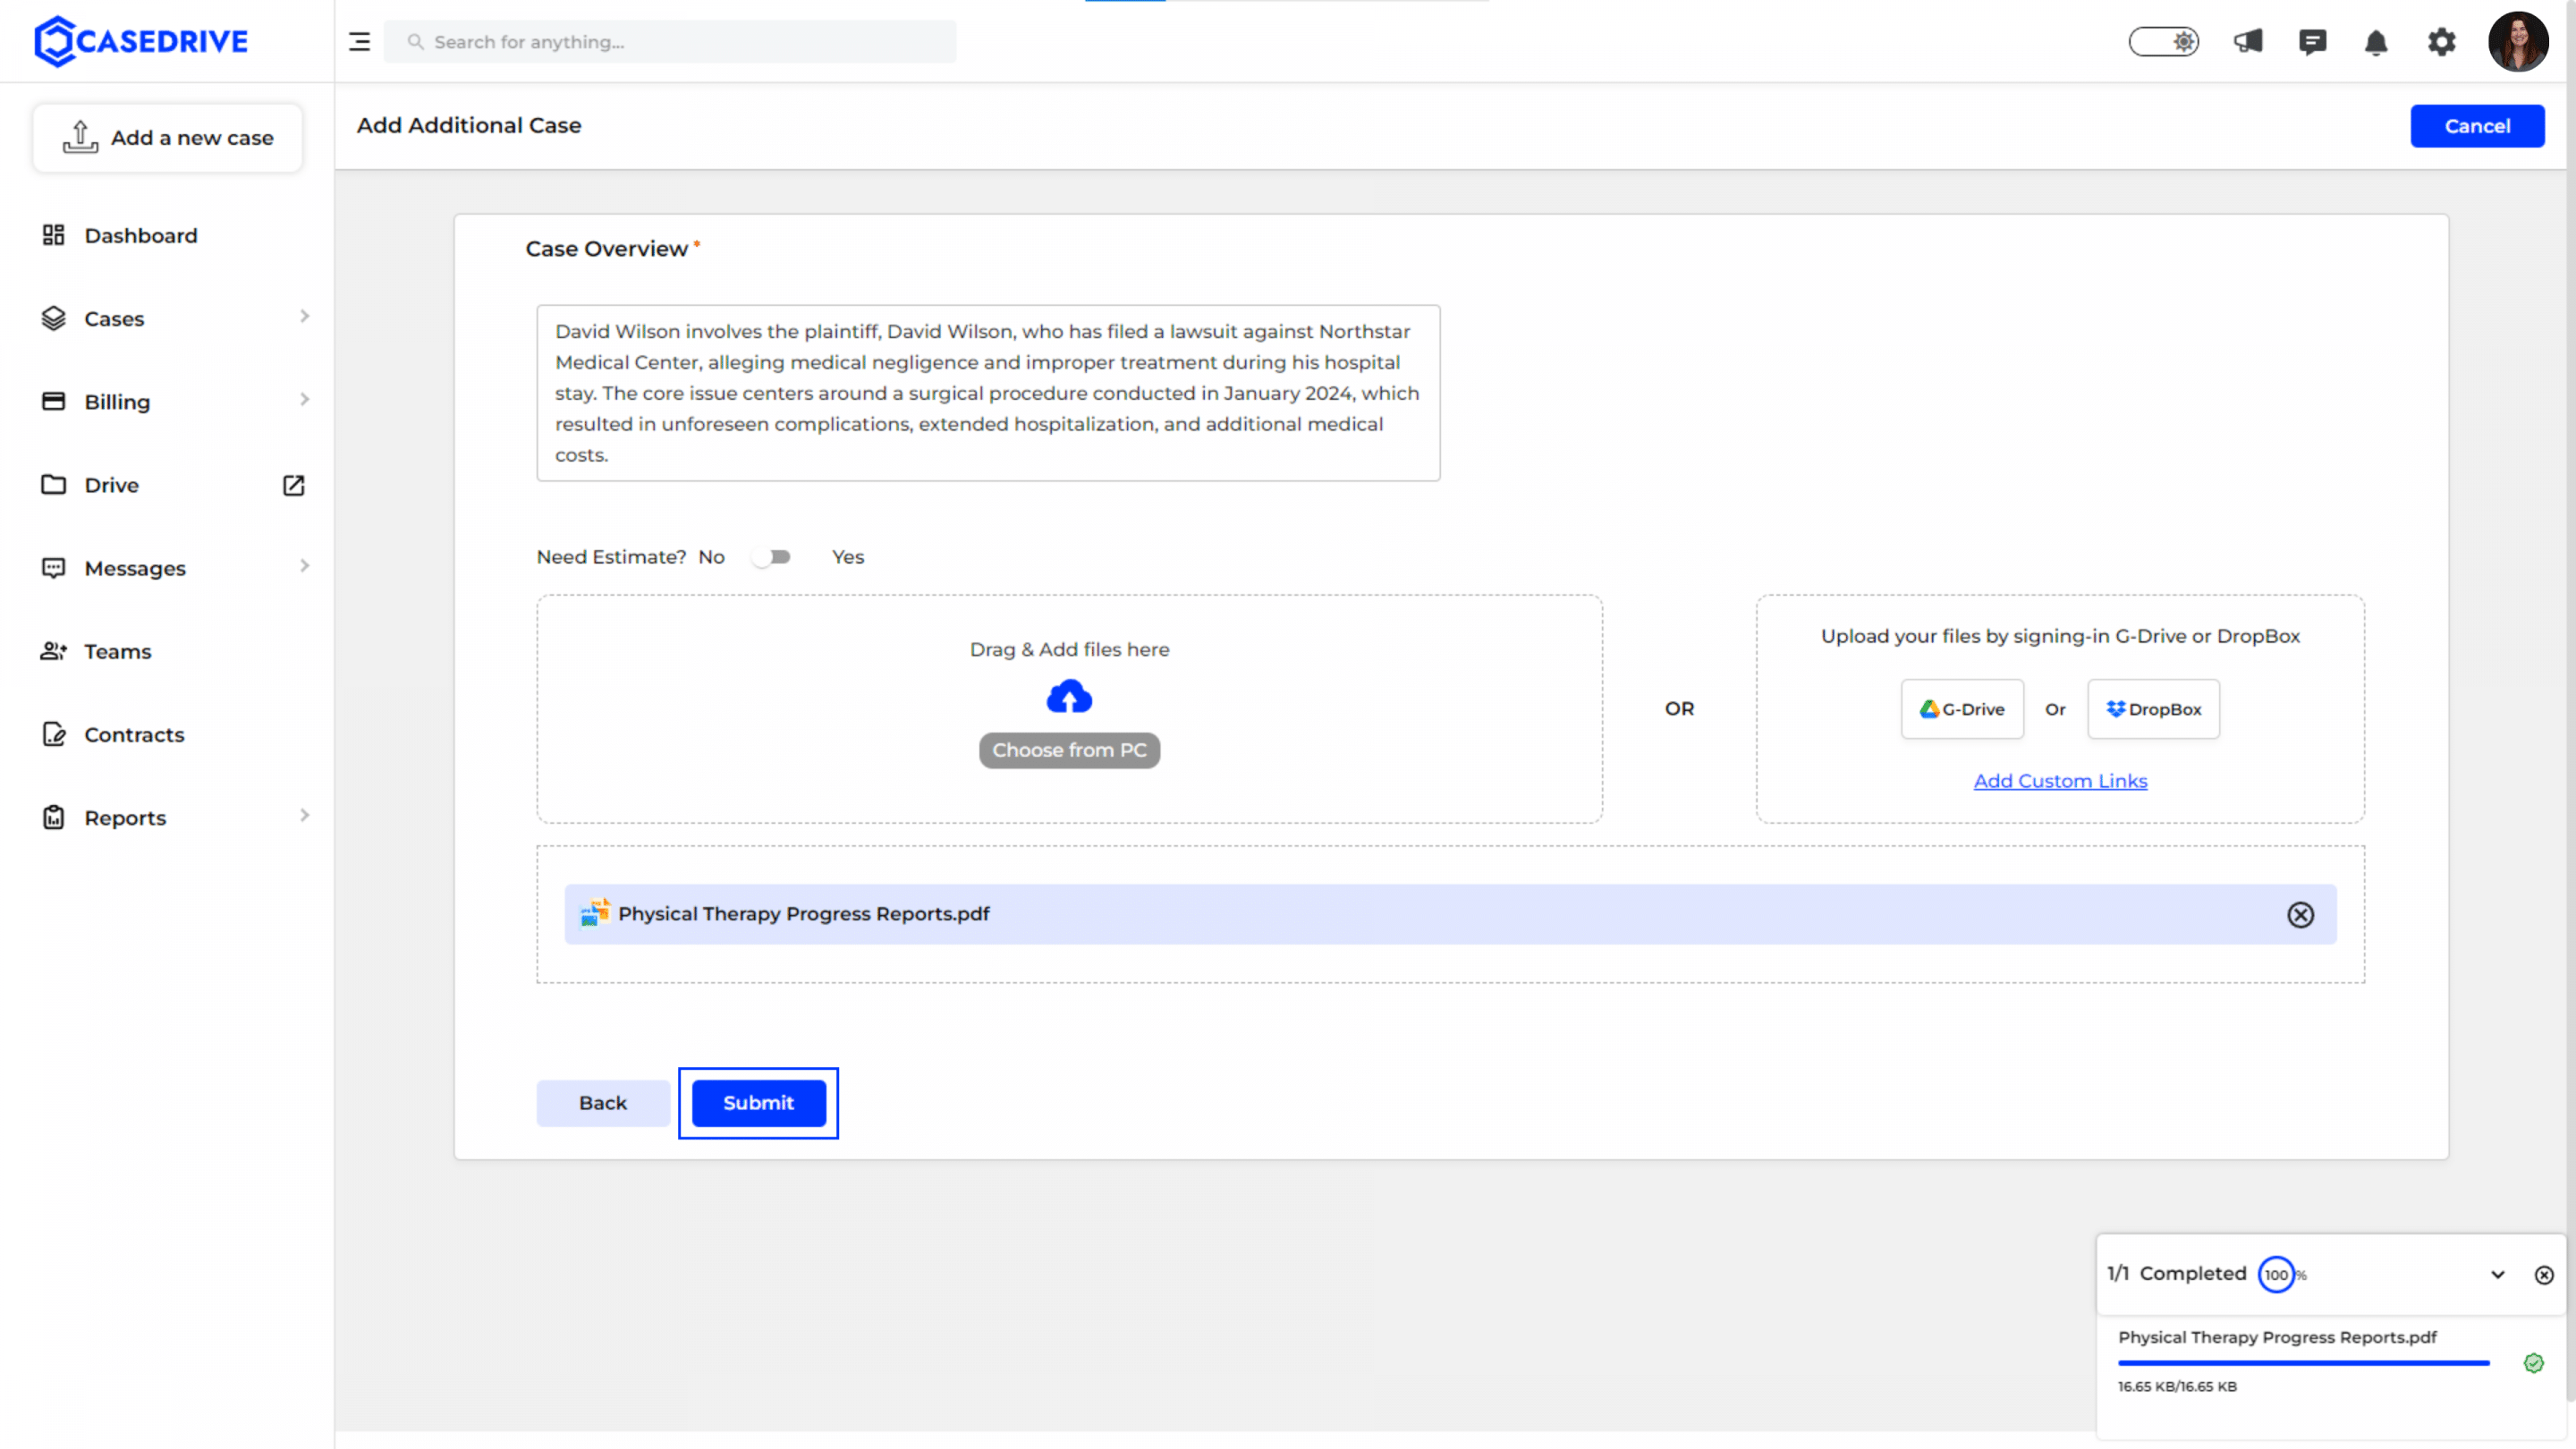Click Choose from PC button

1069,750
